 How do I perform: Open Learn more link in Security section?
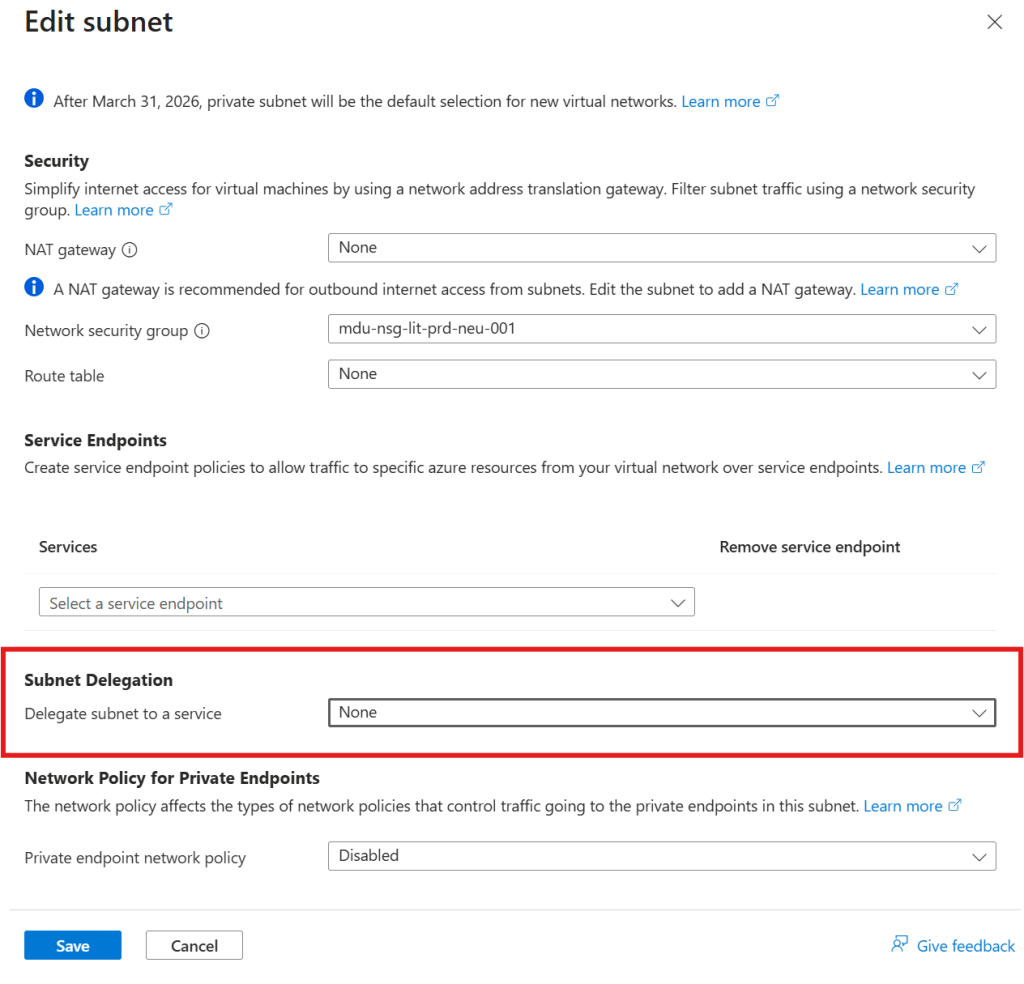(x=114, y=210)
